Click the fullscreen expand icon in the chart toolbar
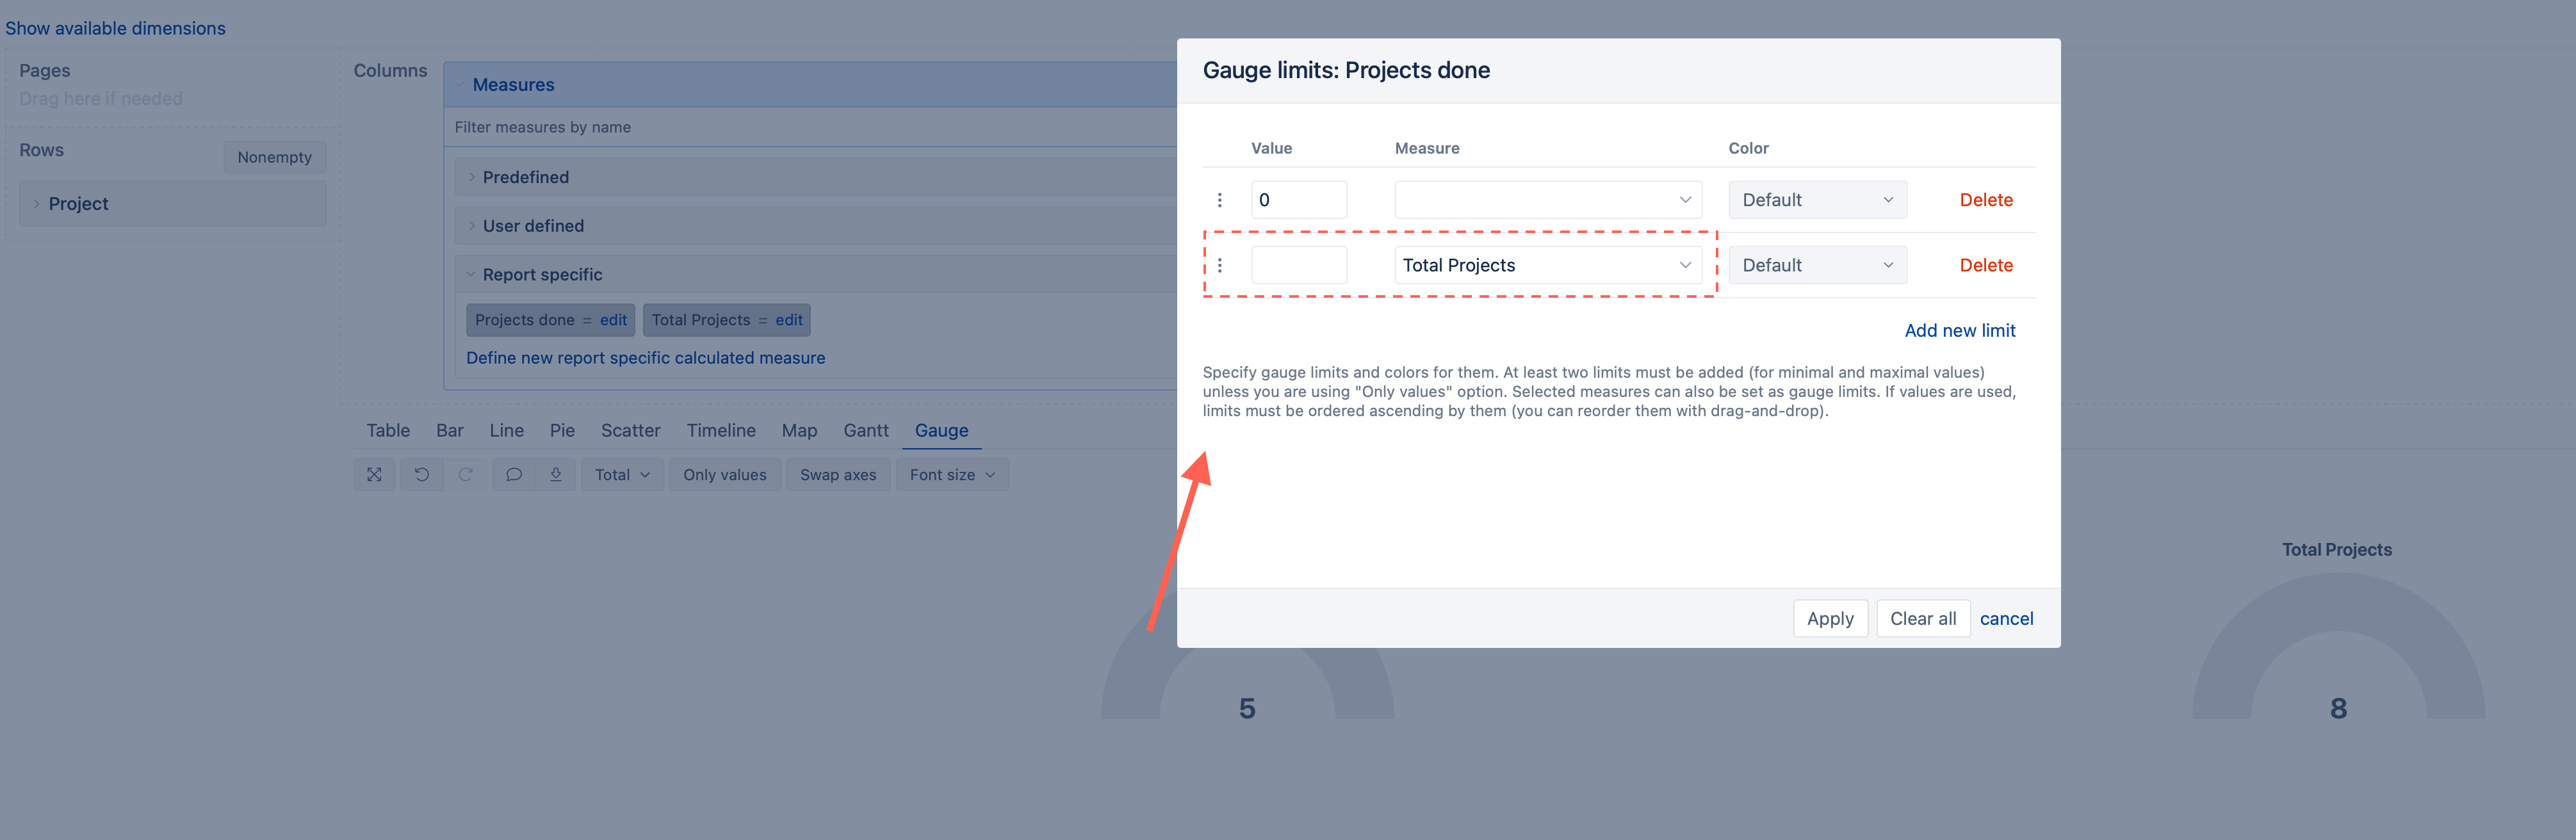The image size is (2576, 840). click(x=374, y=475)
